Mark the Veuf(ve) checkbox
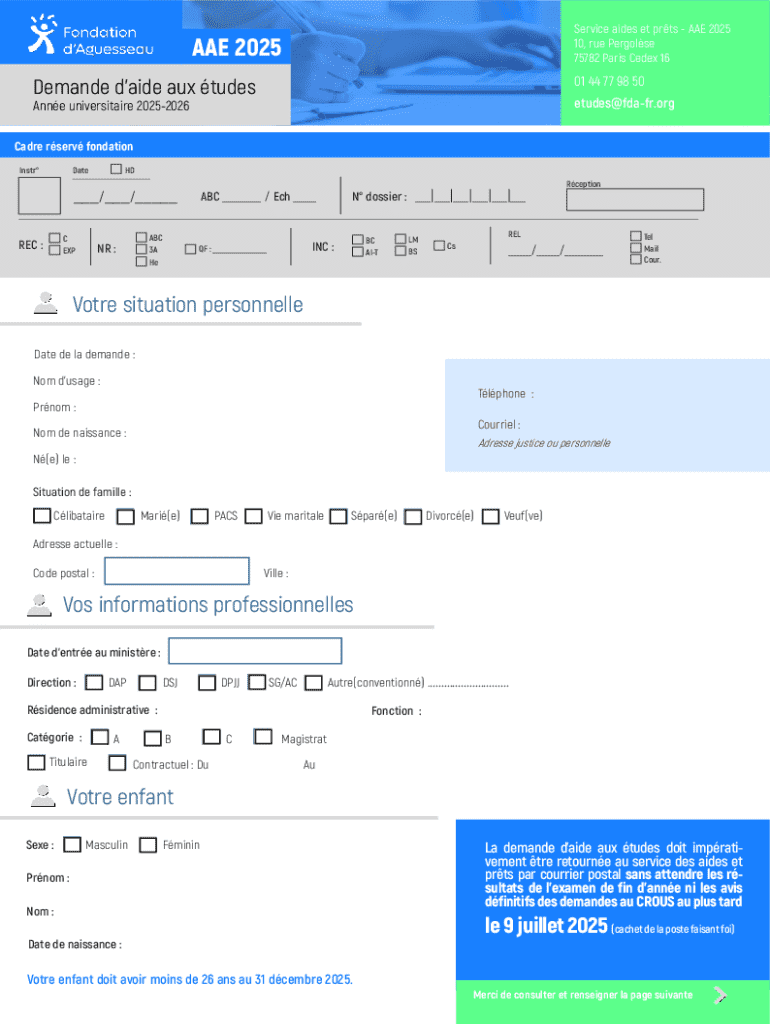 point(490,517)
